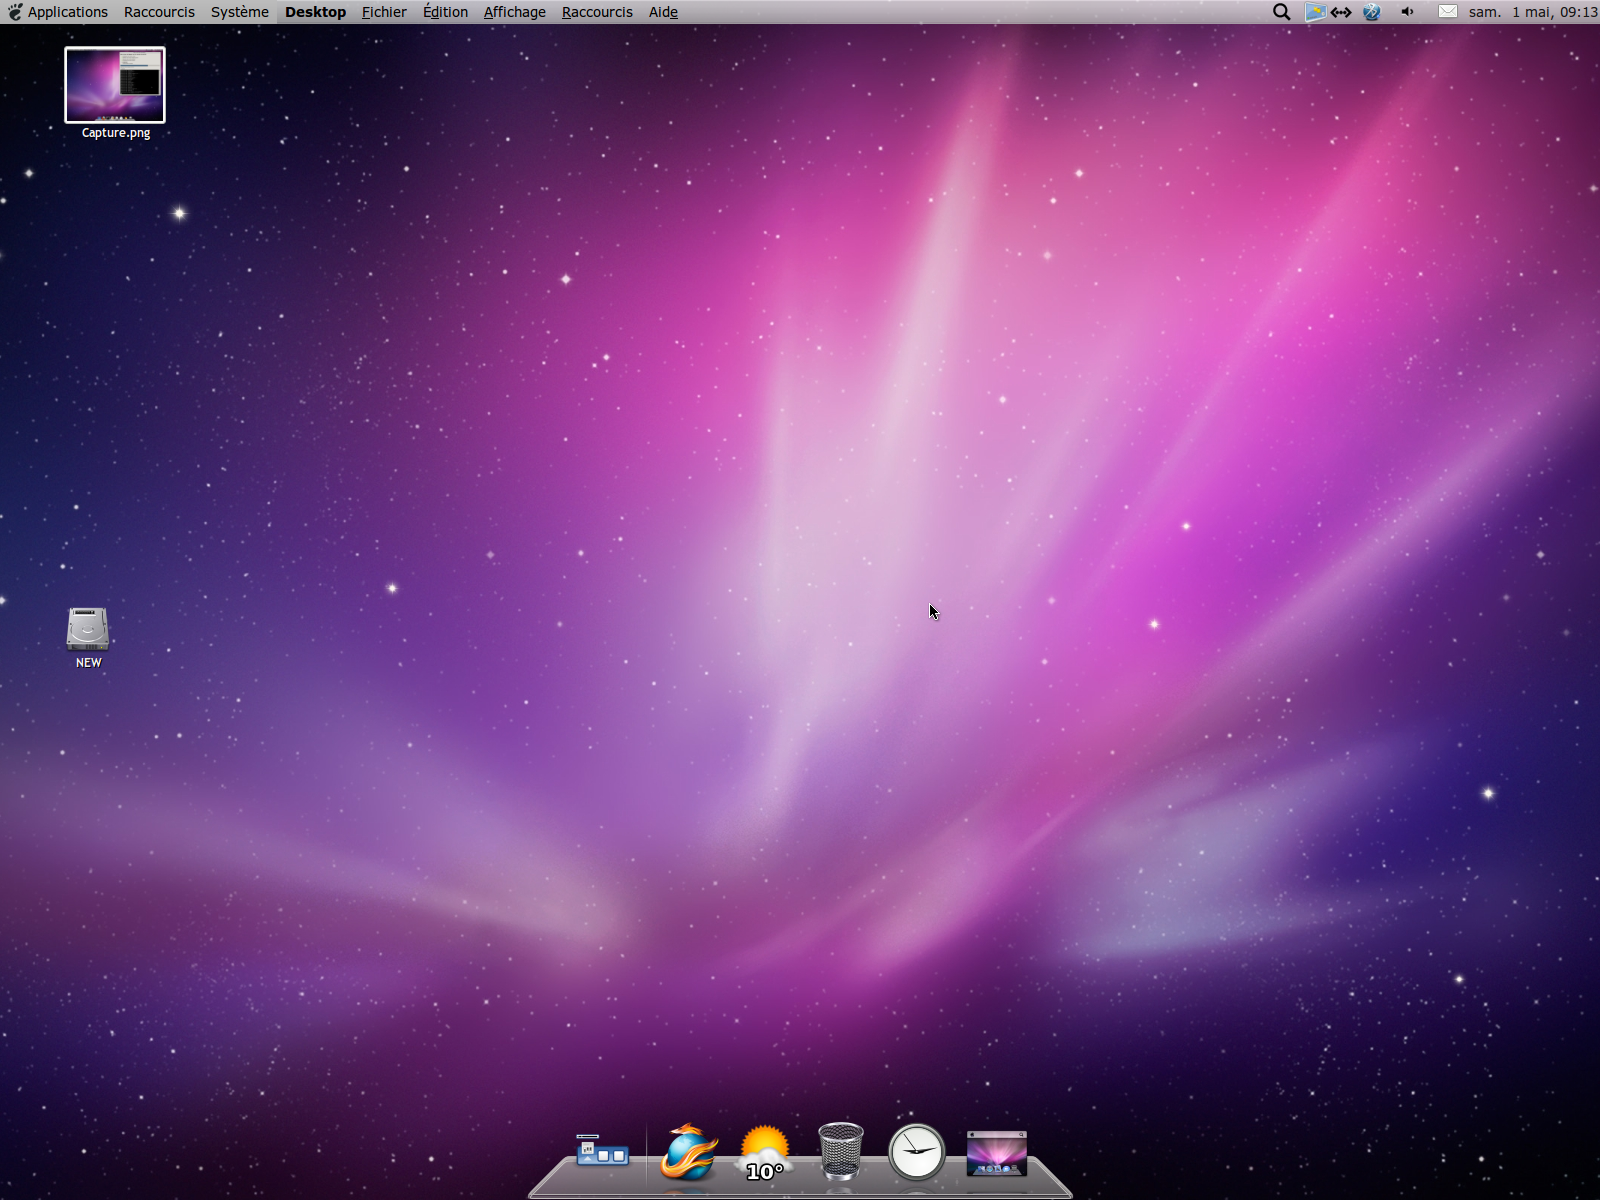
Task: Expand the Système menu
Action: click(x=239, y=12)
